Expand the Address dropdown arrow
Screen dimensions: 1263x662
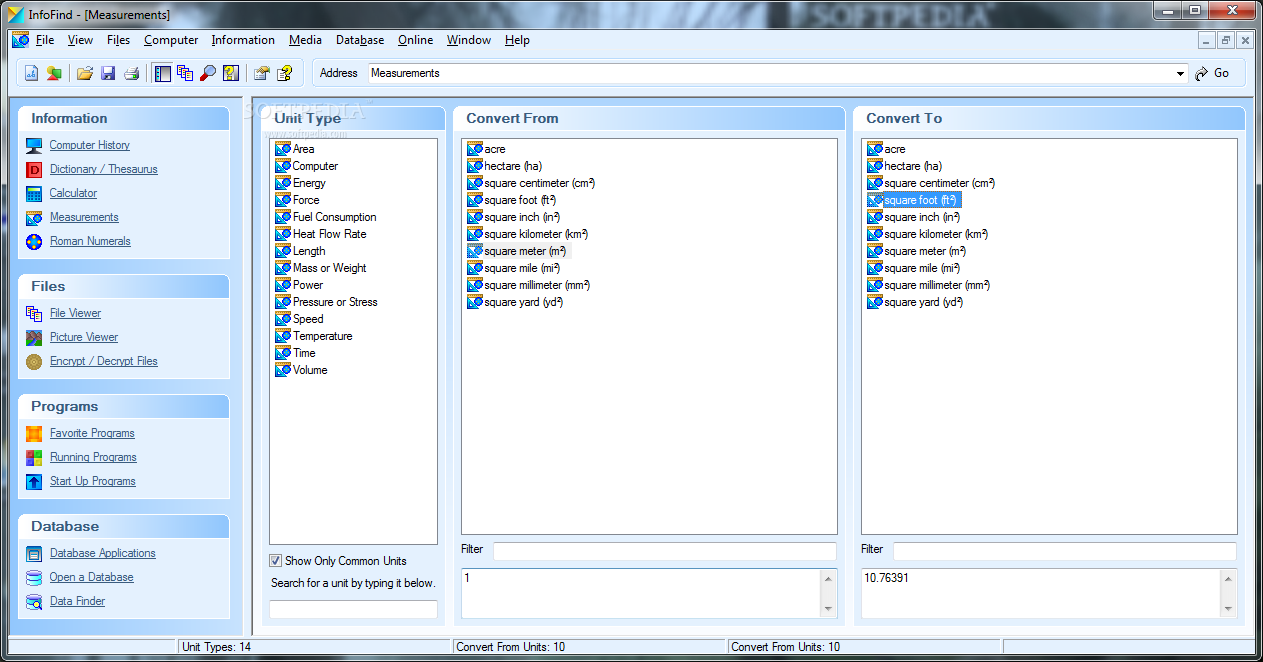[1181, 73]
